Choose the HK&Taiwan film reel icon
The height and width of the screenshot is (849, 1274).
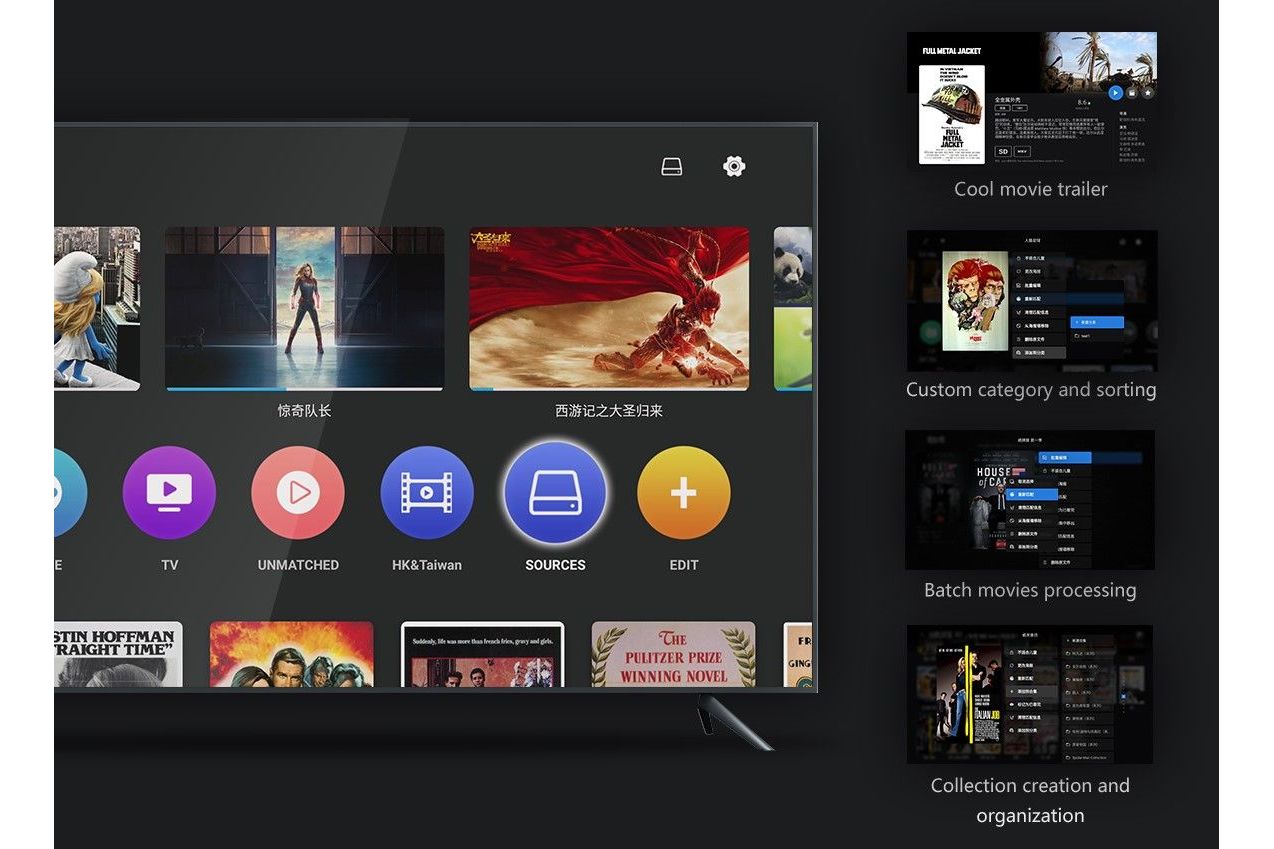(427, 493)
